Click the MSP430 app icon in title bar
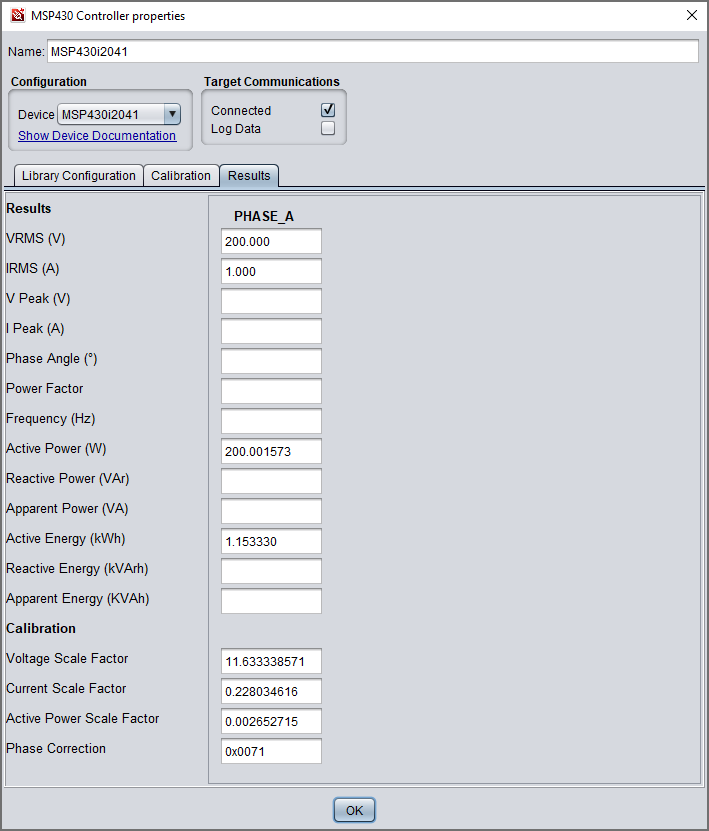This screenshot has height=831, width=709. point(17,15)
